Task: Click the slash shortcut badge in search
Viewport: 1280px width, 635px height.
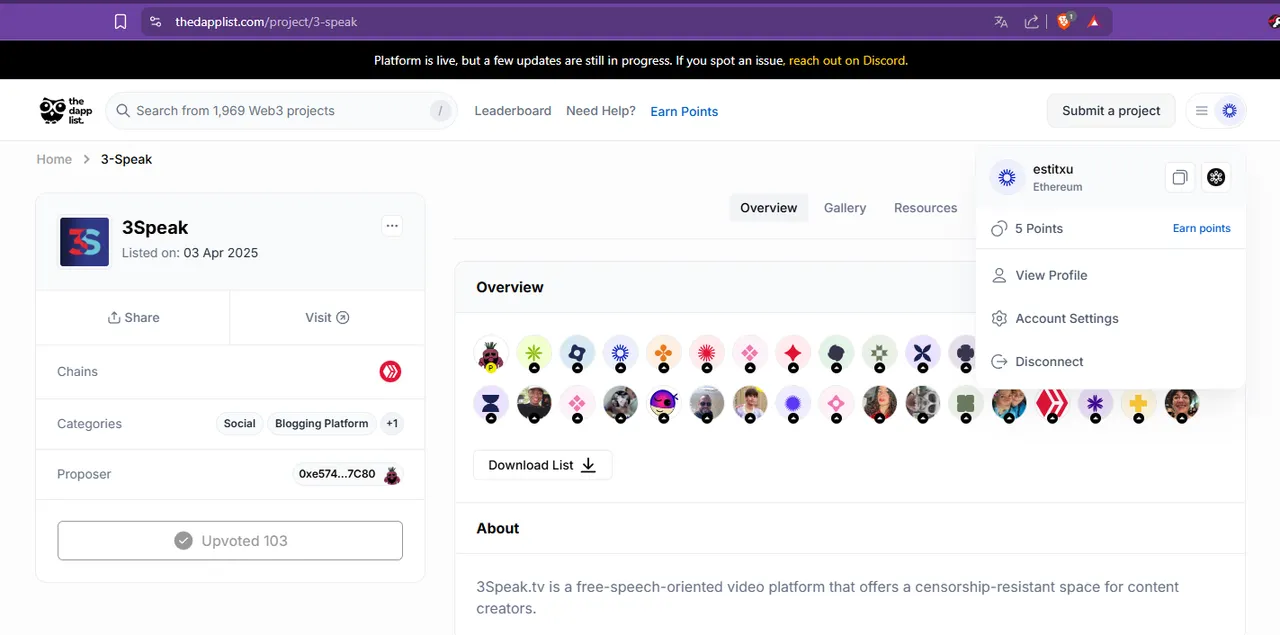Action: (440, 110)
